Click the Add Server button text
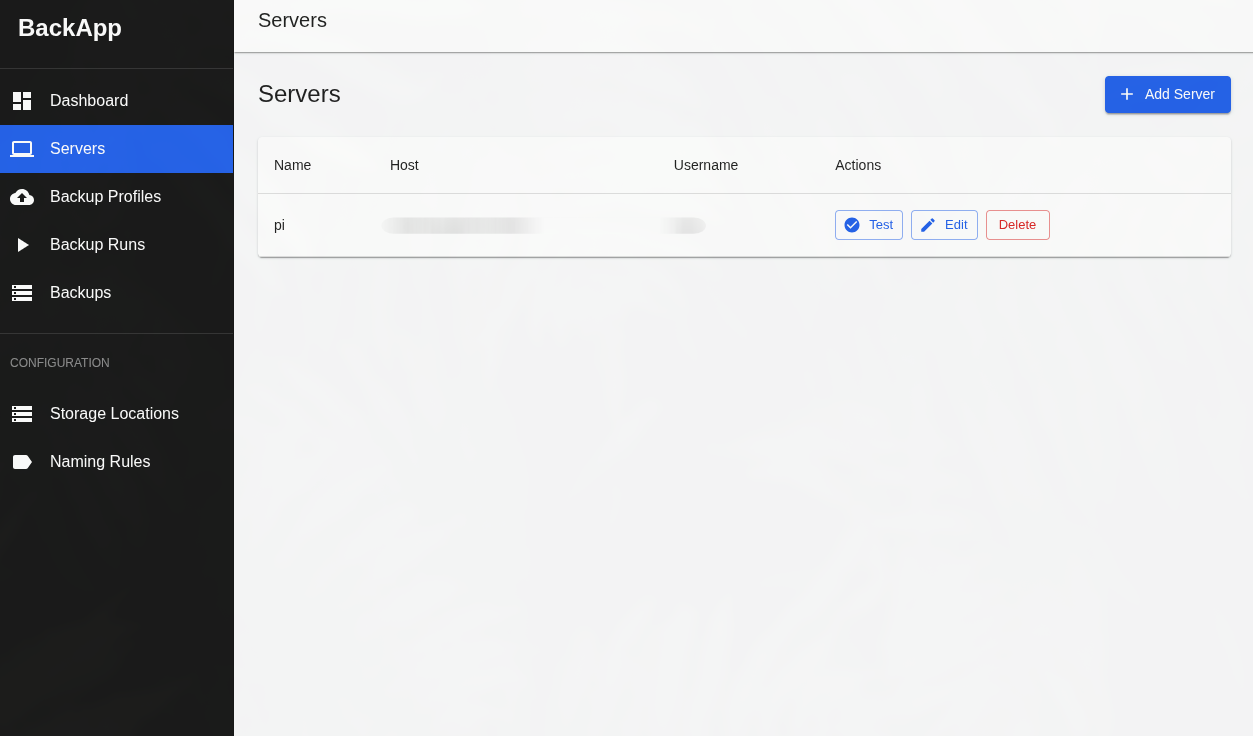The image size is (1253, 736). (x=1180, y=94)
